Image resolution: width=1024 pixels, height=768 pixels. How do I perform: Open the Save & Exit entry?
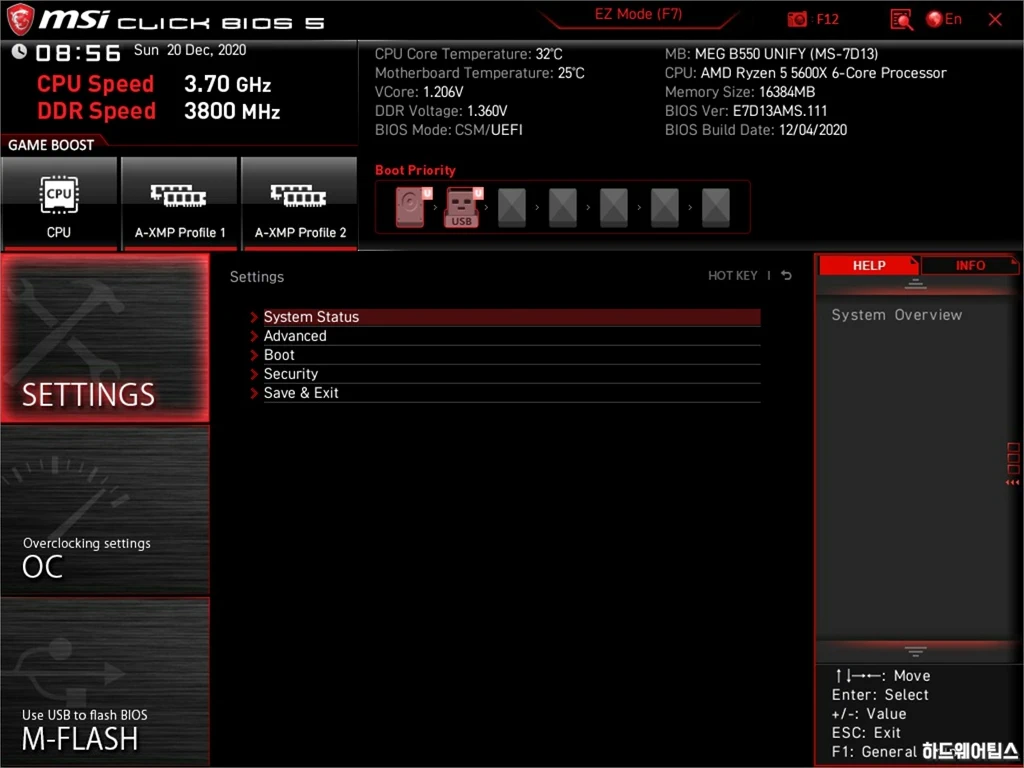(x=511, y=392)
